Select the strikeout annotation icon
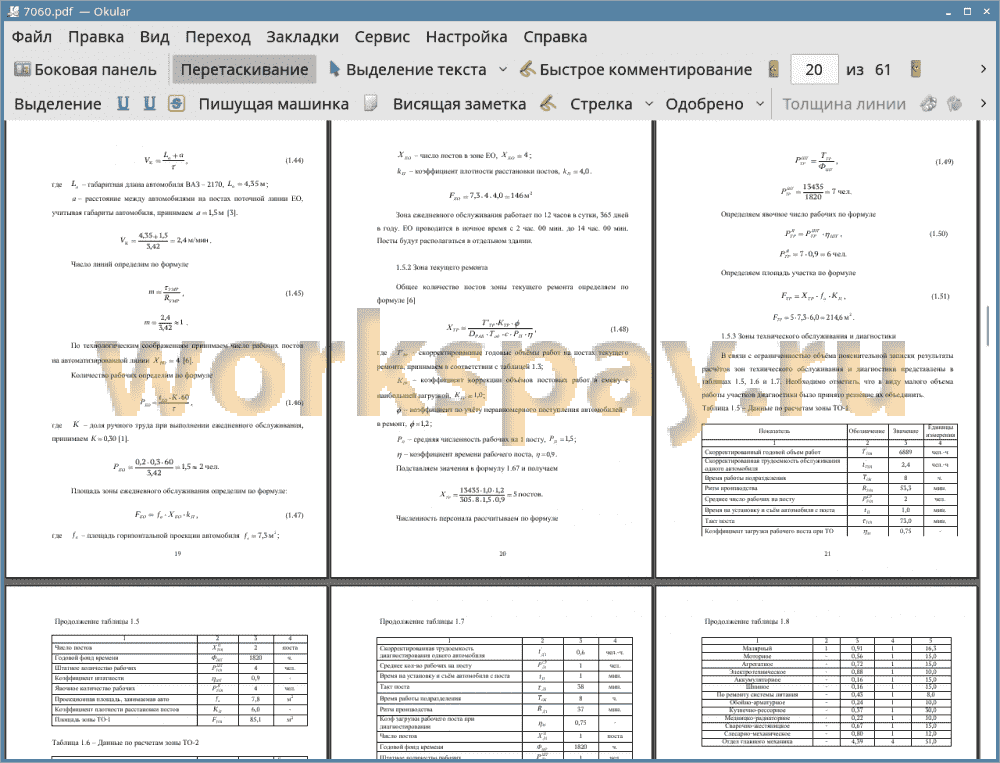Screen dimensions: 1000x763 pyautogui.click(x=177, y=104)
